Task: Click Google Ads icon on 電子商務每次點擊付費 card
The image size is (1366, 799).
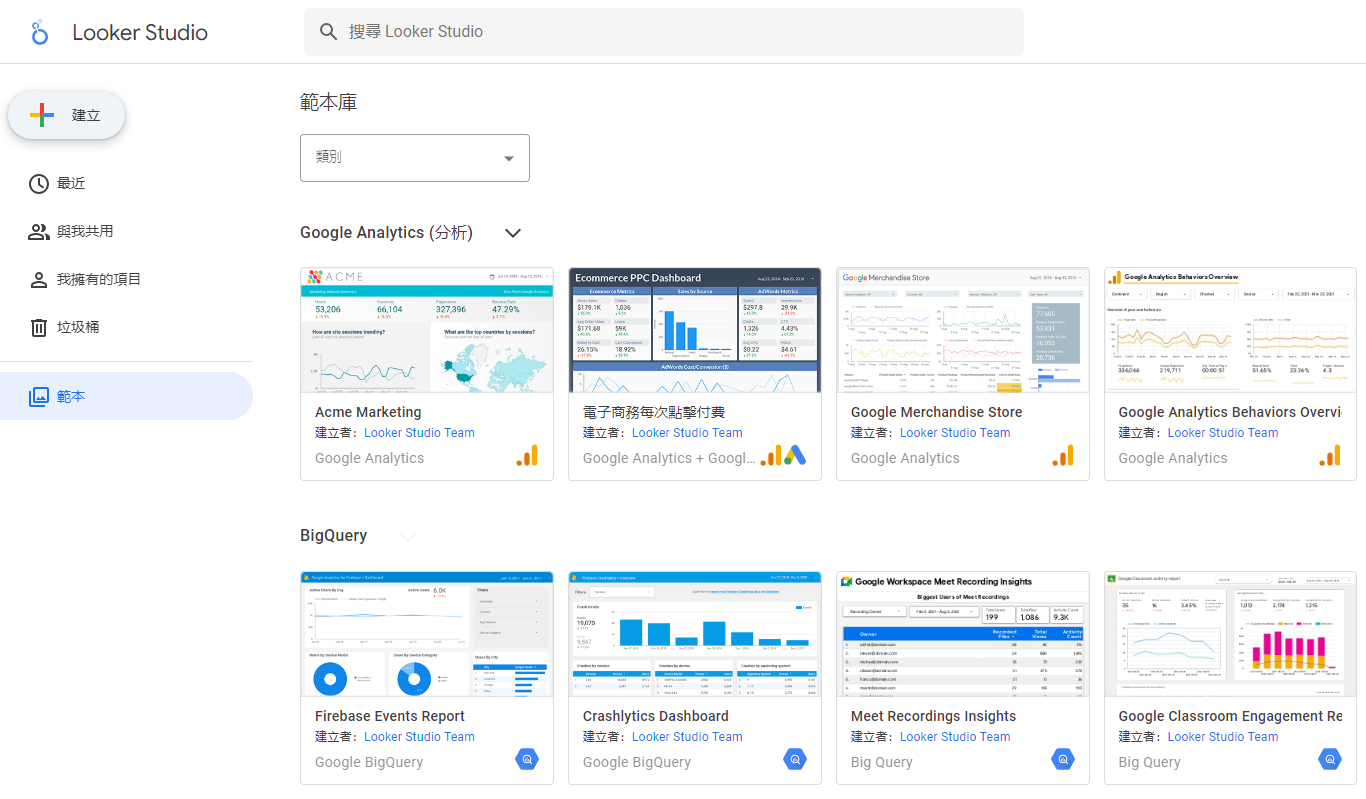Action: click(795, 456)
